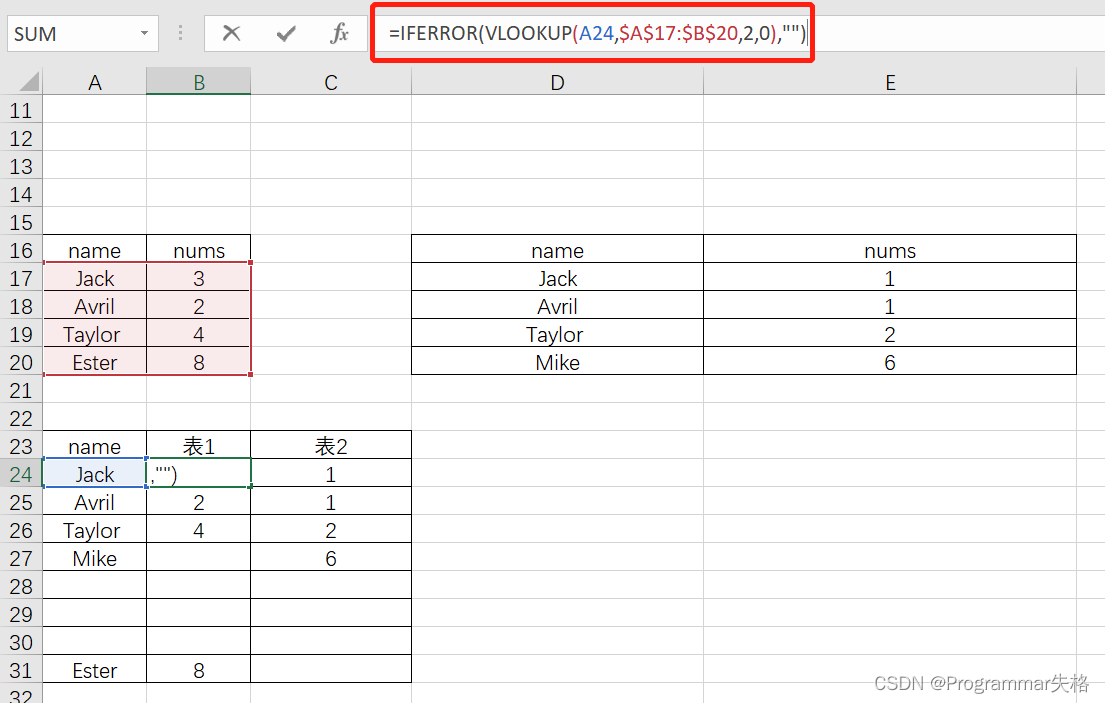Click cell D19 containing 'Taylor'

point(557,334)
